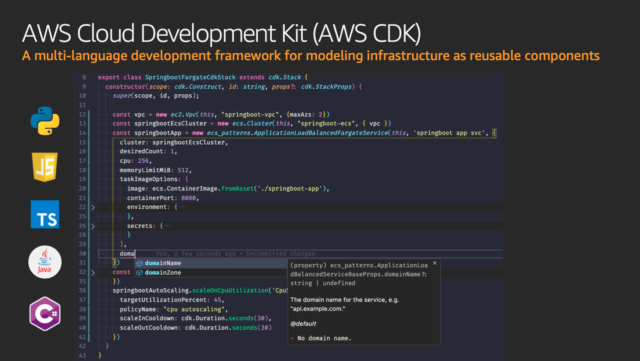Click the Java coffee cup icon
Viewport: 640px width, 361px height.
pyautogui.click(x=45, y=262)
